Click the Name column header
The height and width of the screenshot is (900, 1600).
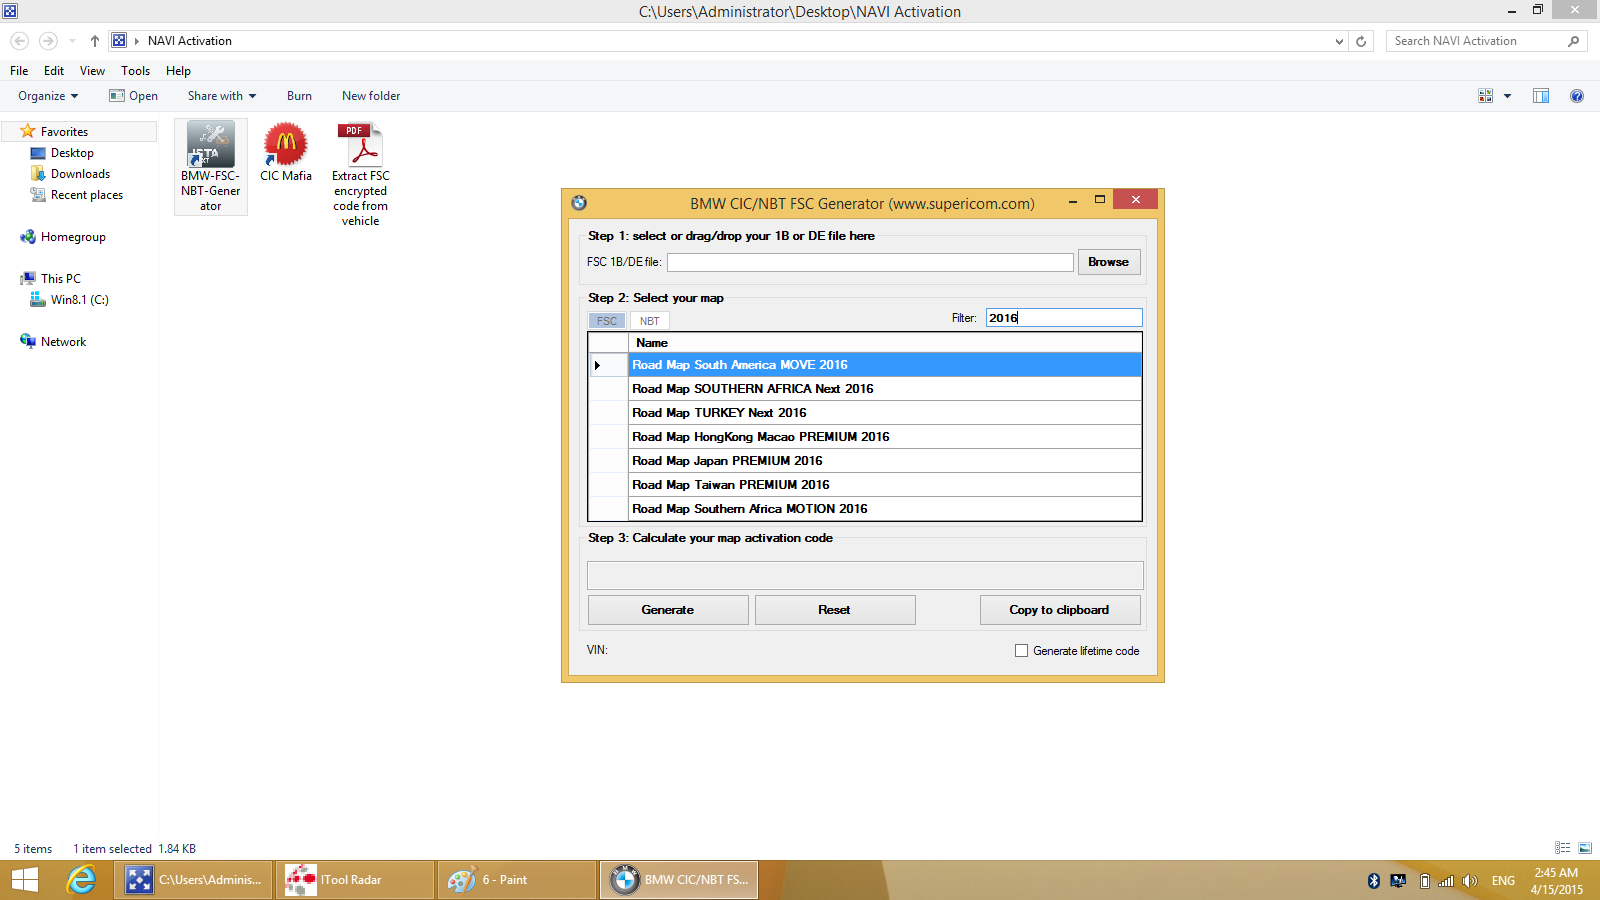885,343
